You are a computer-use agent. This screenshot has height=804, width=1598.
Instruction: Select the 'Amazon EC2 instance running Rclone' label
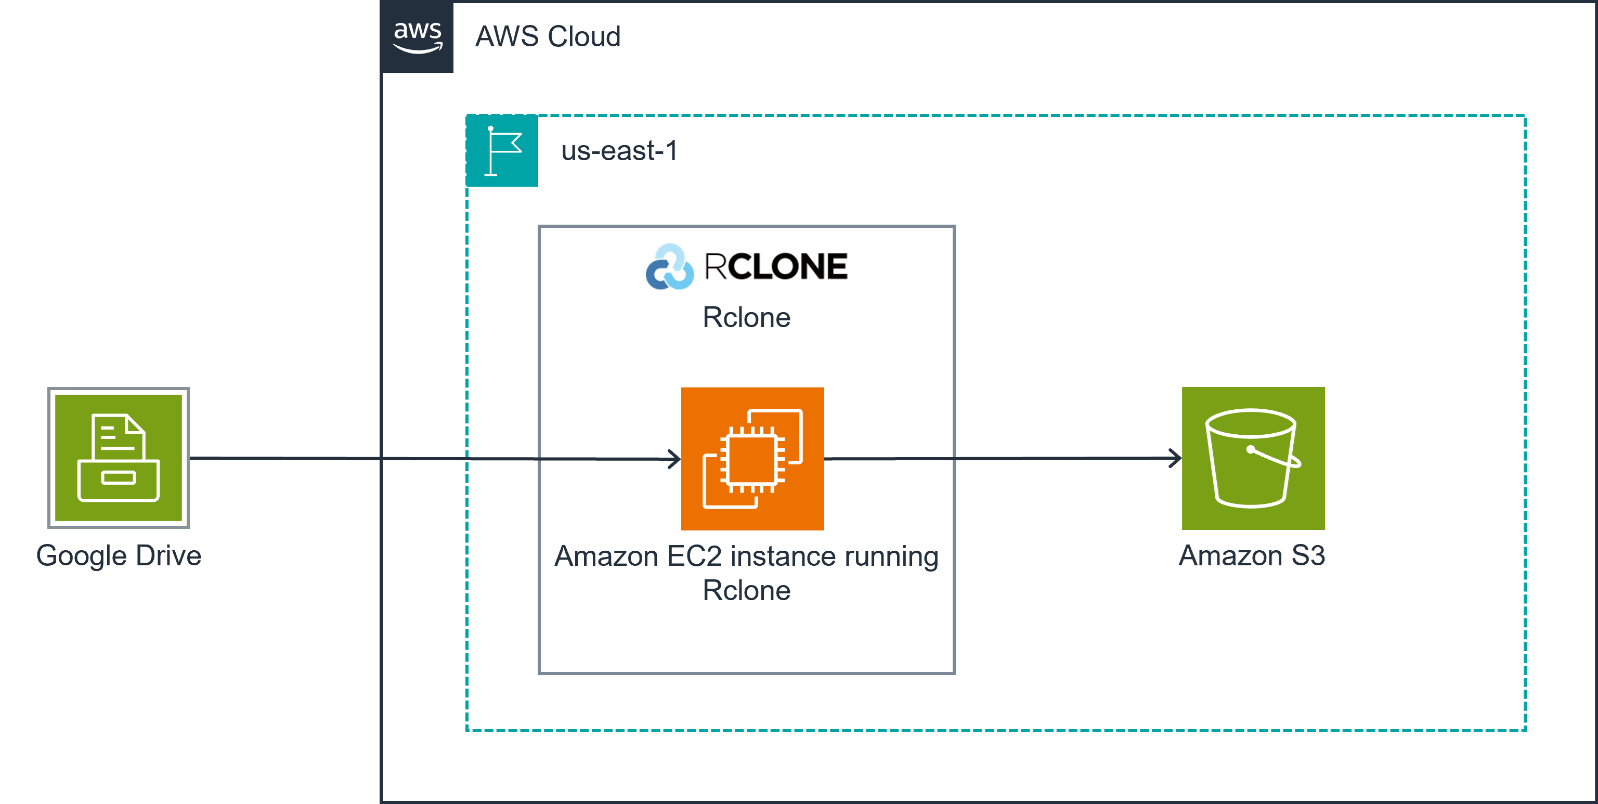(x=747, y=573)
